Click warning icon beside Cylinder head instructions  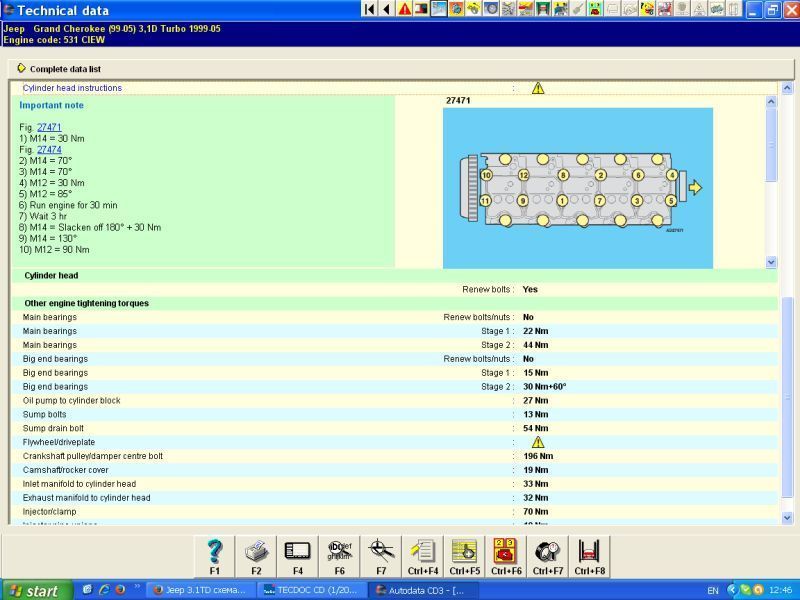click(538, 88)
